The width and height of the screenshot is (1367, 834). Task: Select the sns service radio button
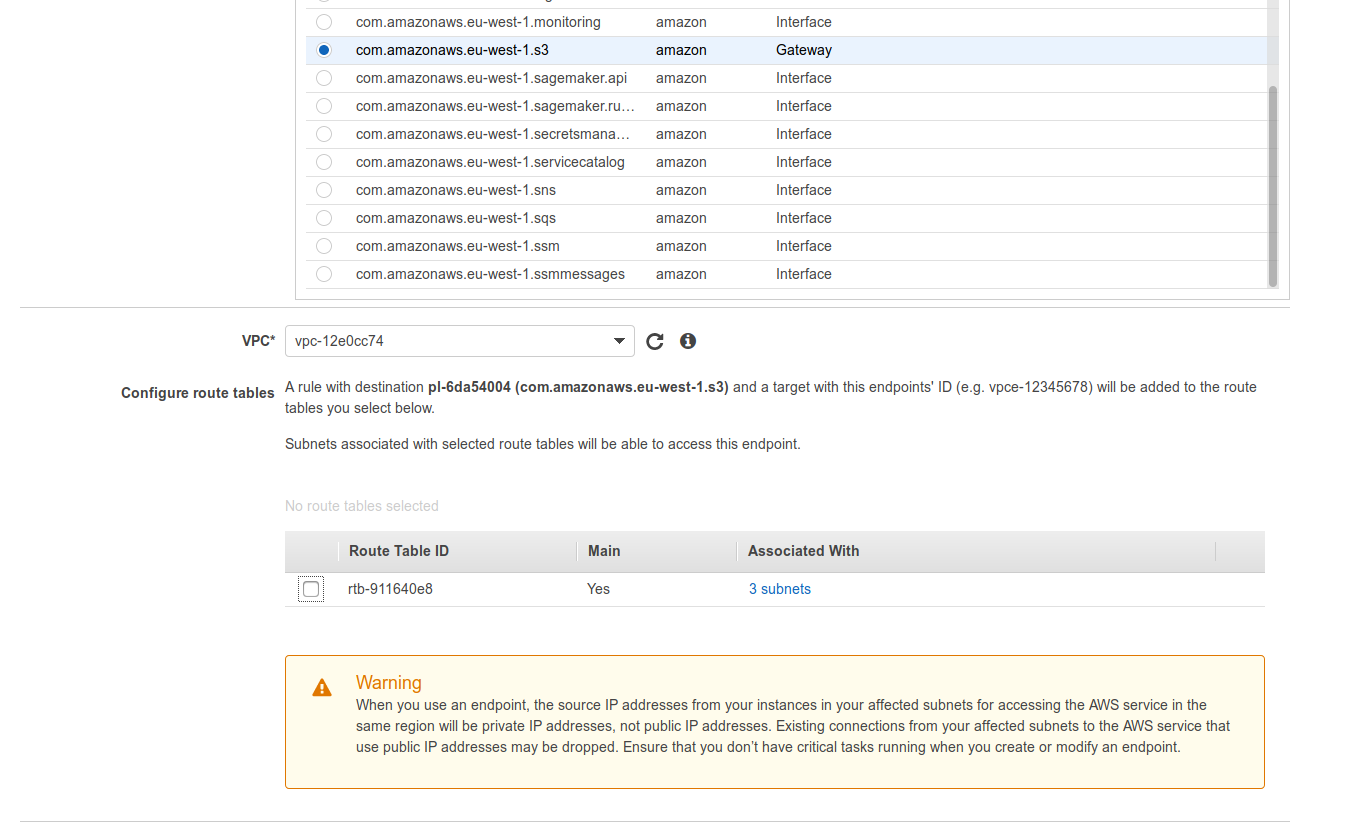(323, 189)
